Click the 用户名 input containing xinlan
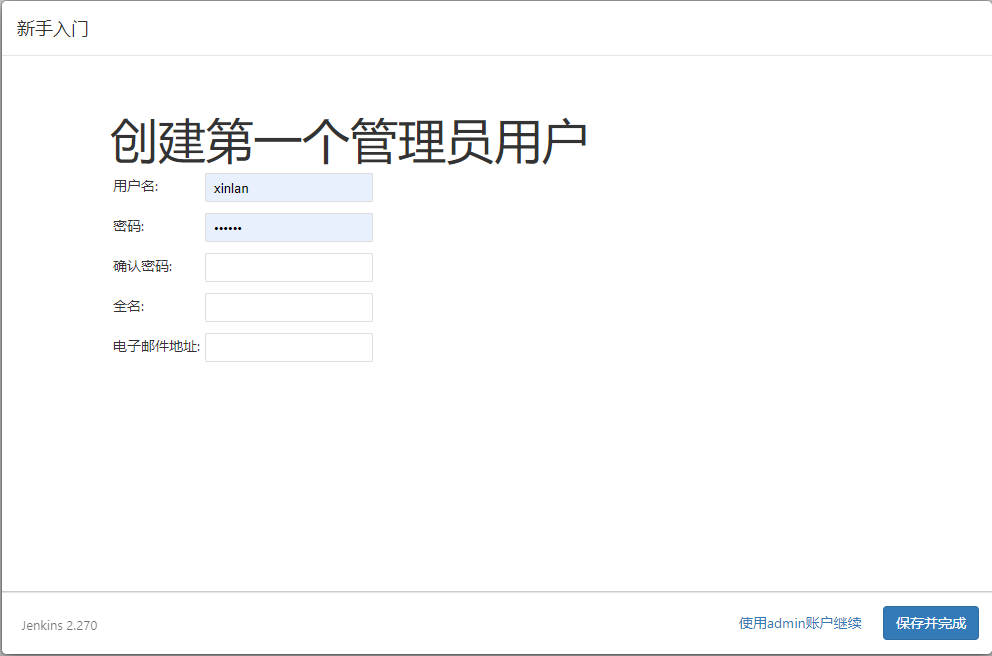 click(x=288, y=187)
